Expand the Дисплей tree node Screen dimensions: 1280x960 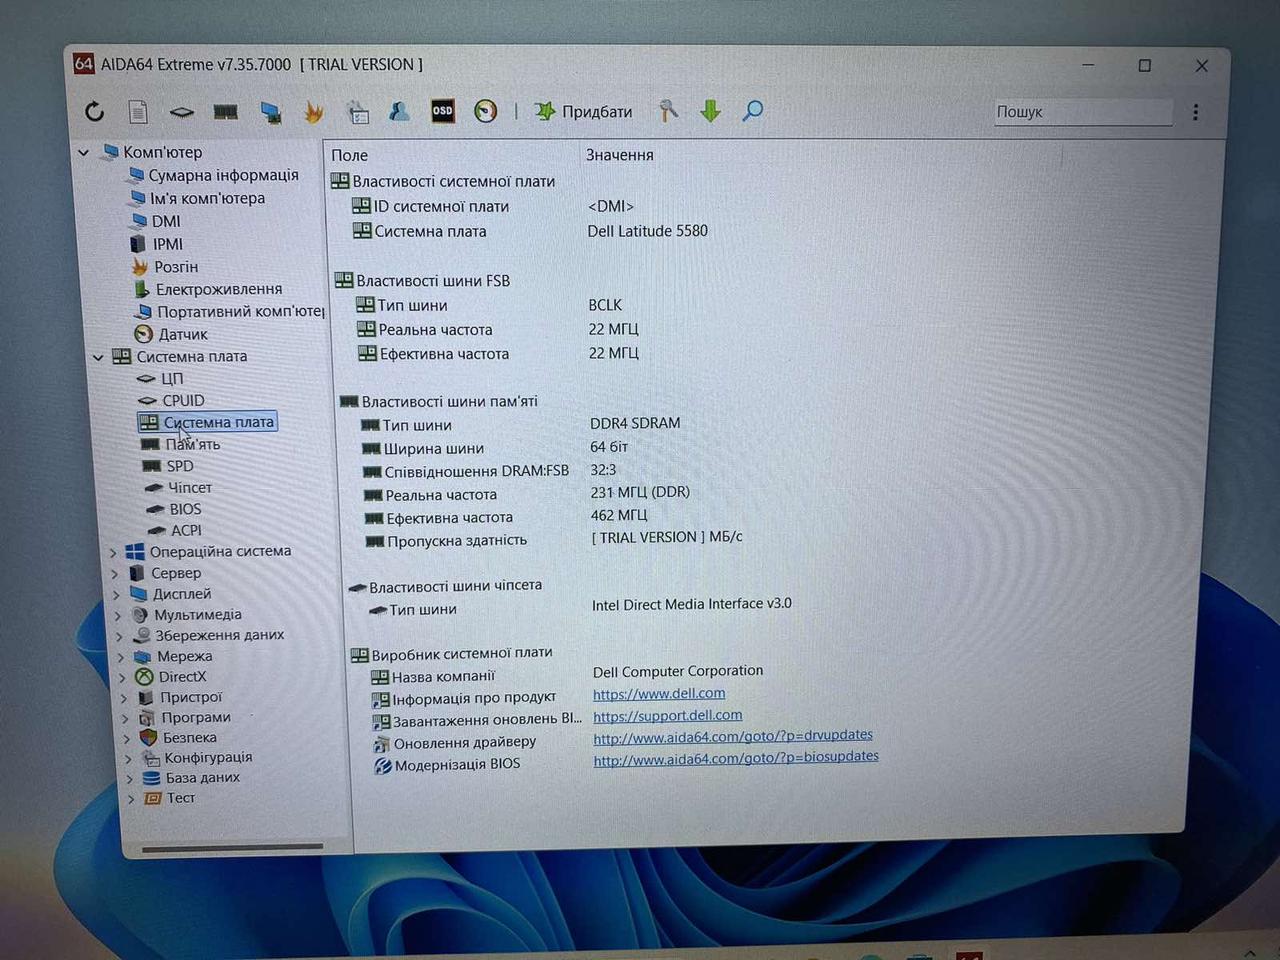pyautogui.click(x=117, y=595)
